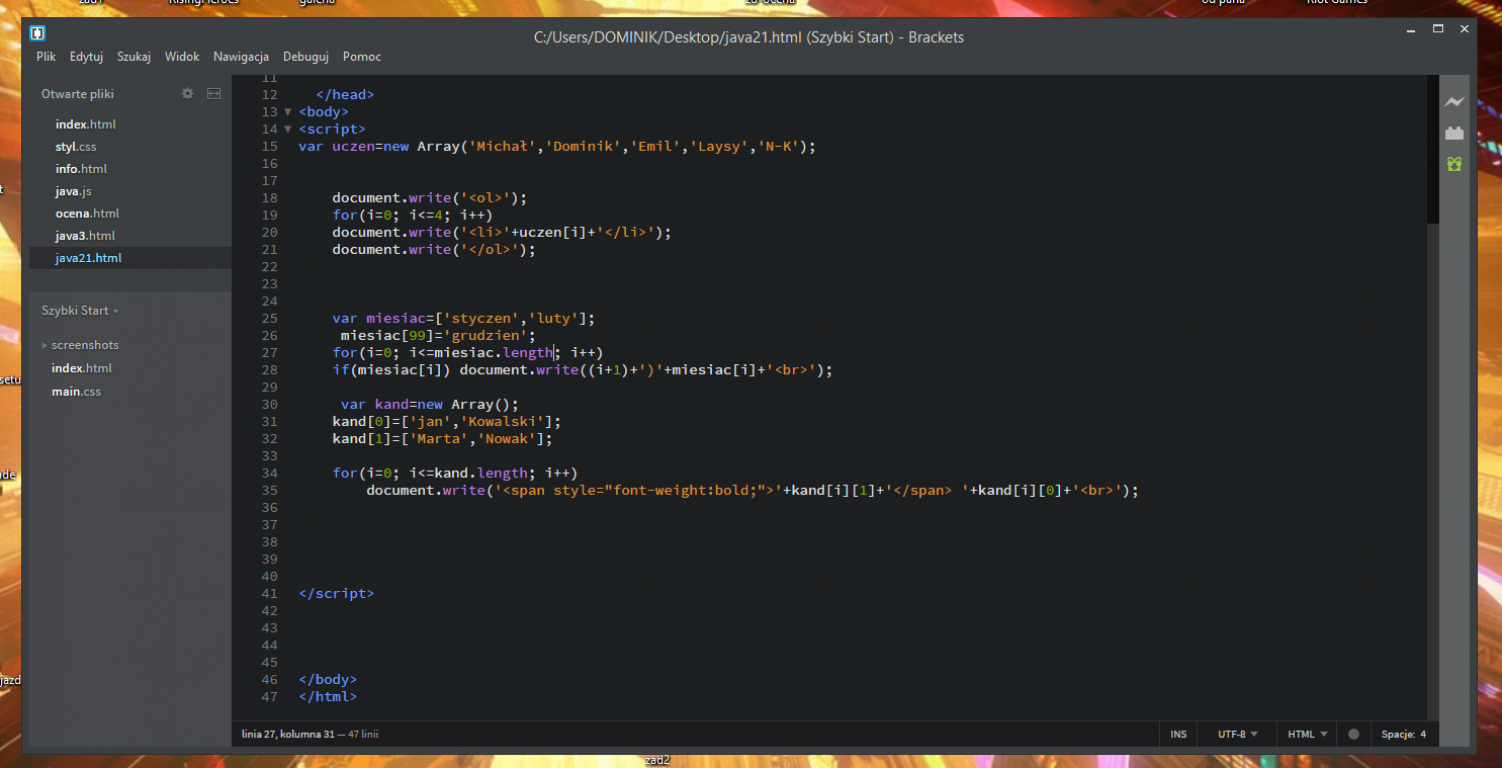The image size is (1502, 768).
Task: Click the 'grudzien' string on line 26
Action: (487, 335)
